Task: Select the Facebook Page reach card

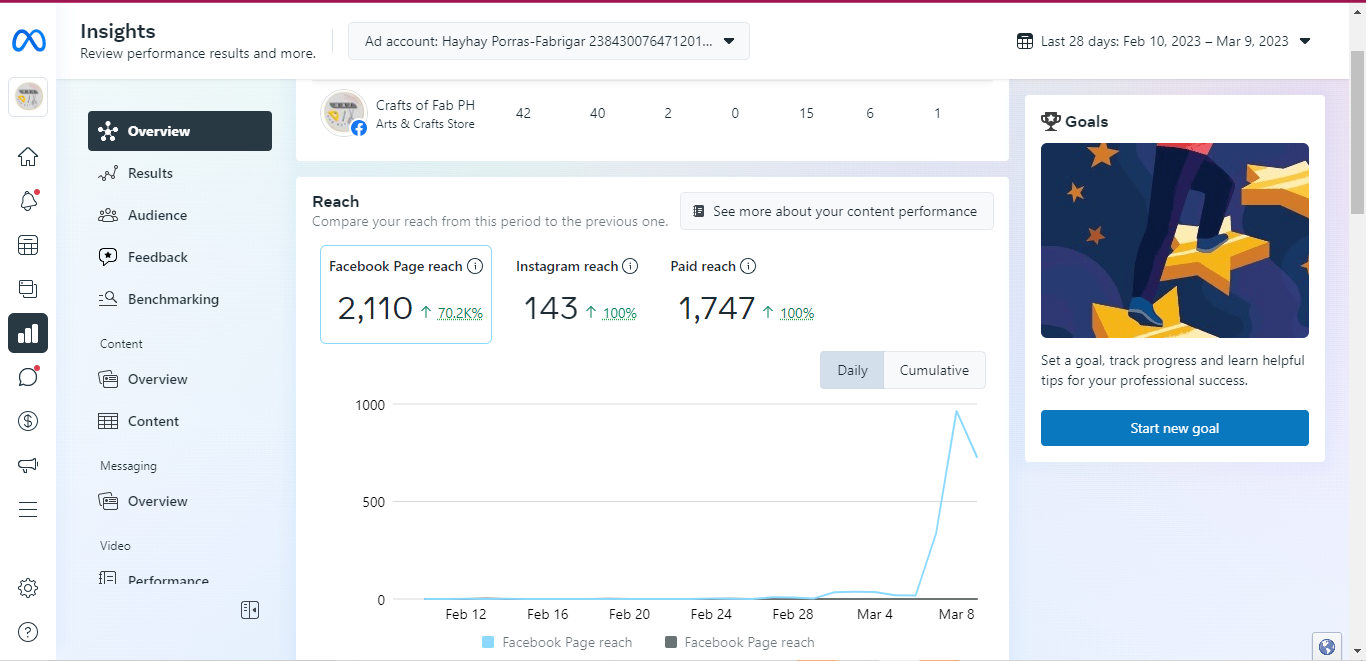Action: 406,294
